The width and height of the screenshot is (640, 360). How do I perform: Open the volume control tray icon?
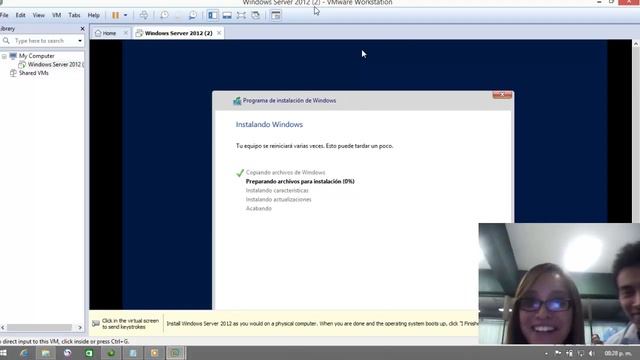[x=591, y=353]
